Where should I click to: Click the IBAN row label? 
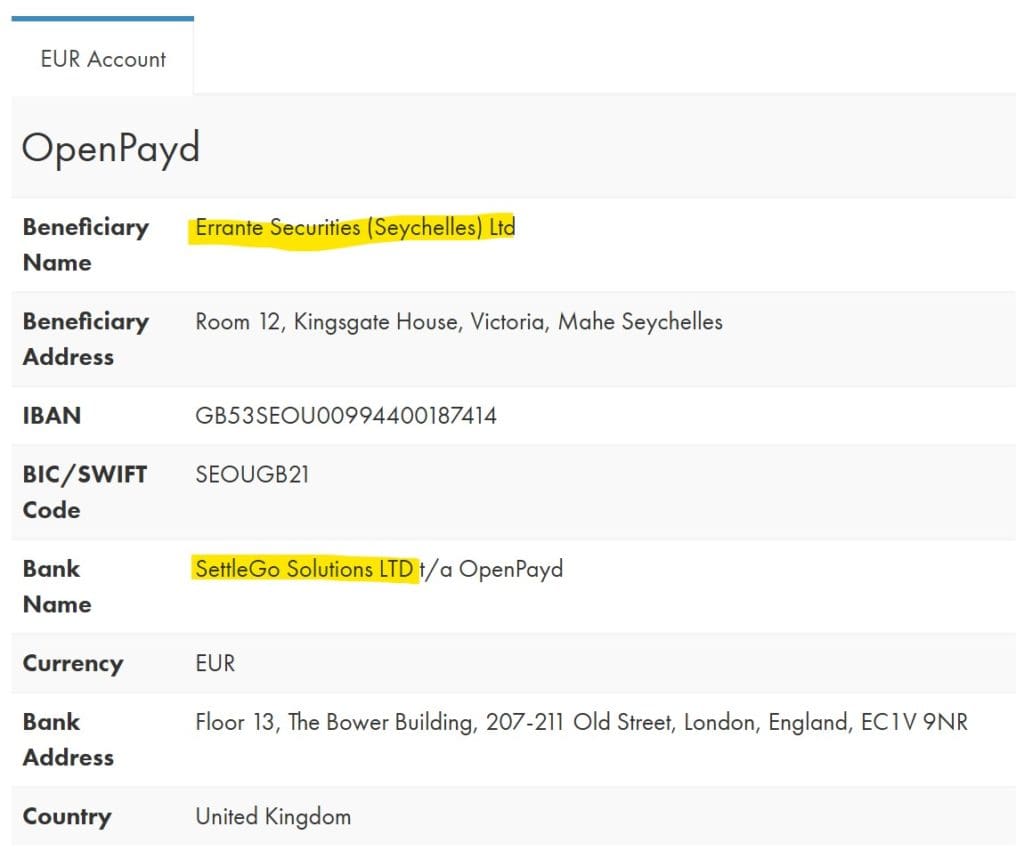click(52, 416)
